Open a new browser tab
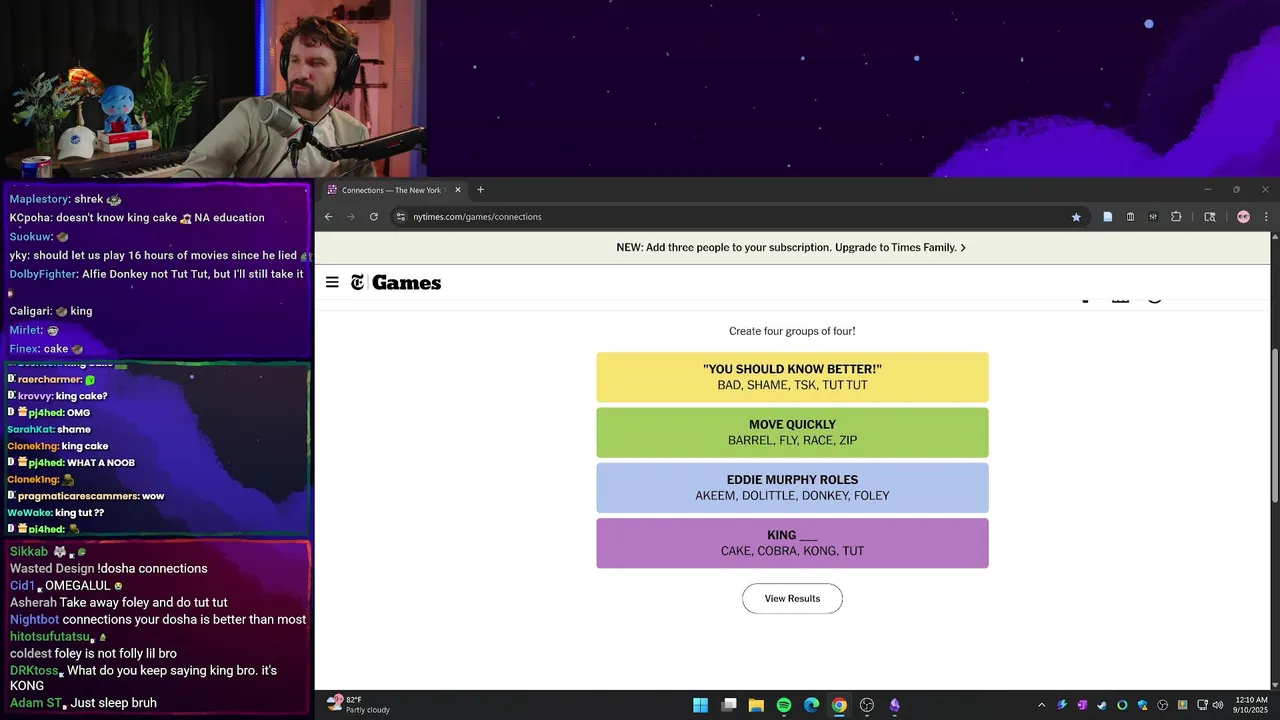 click(x=480, y=190)
